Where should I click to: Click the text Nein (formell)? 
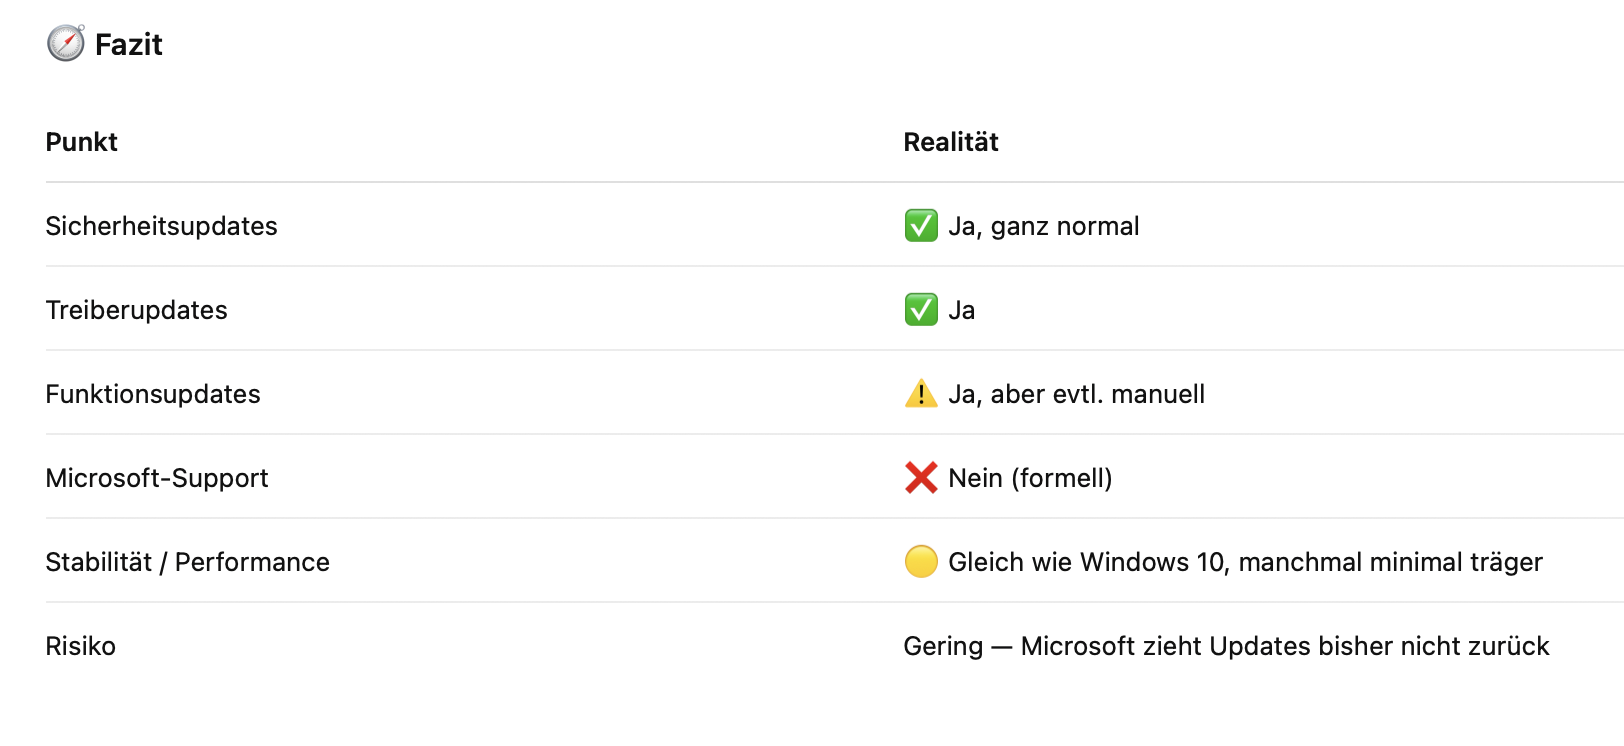[x=1030, y=478]
